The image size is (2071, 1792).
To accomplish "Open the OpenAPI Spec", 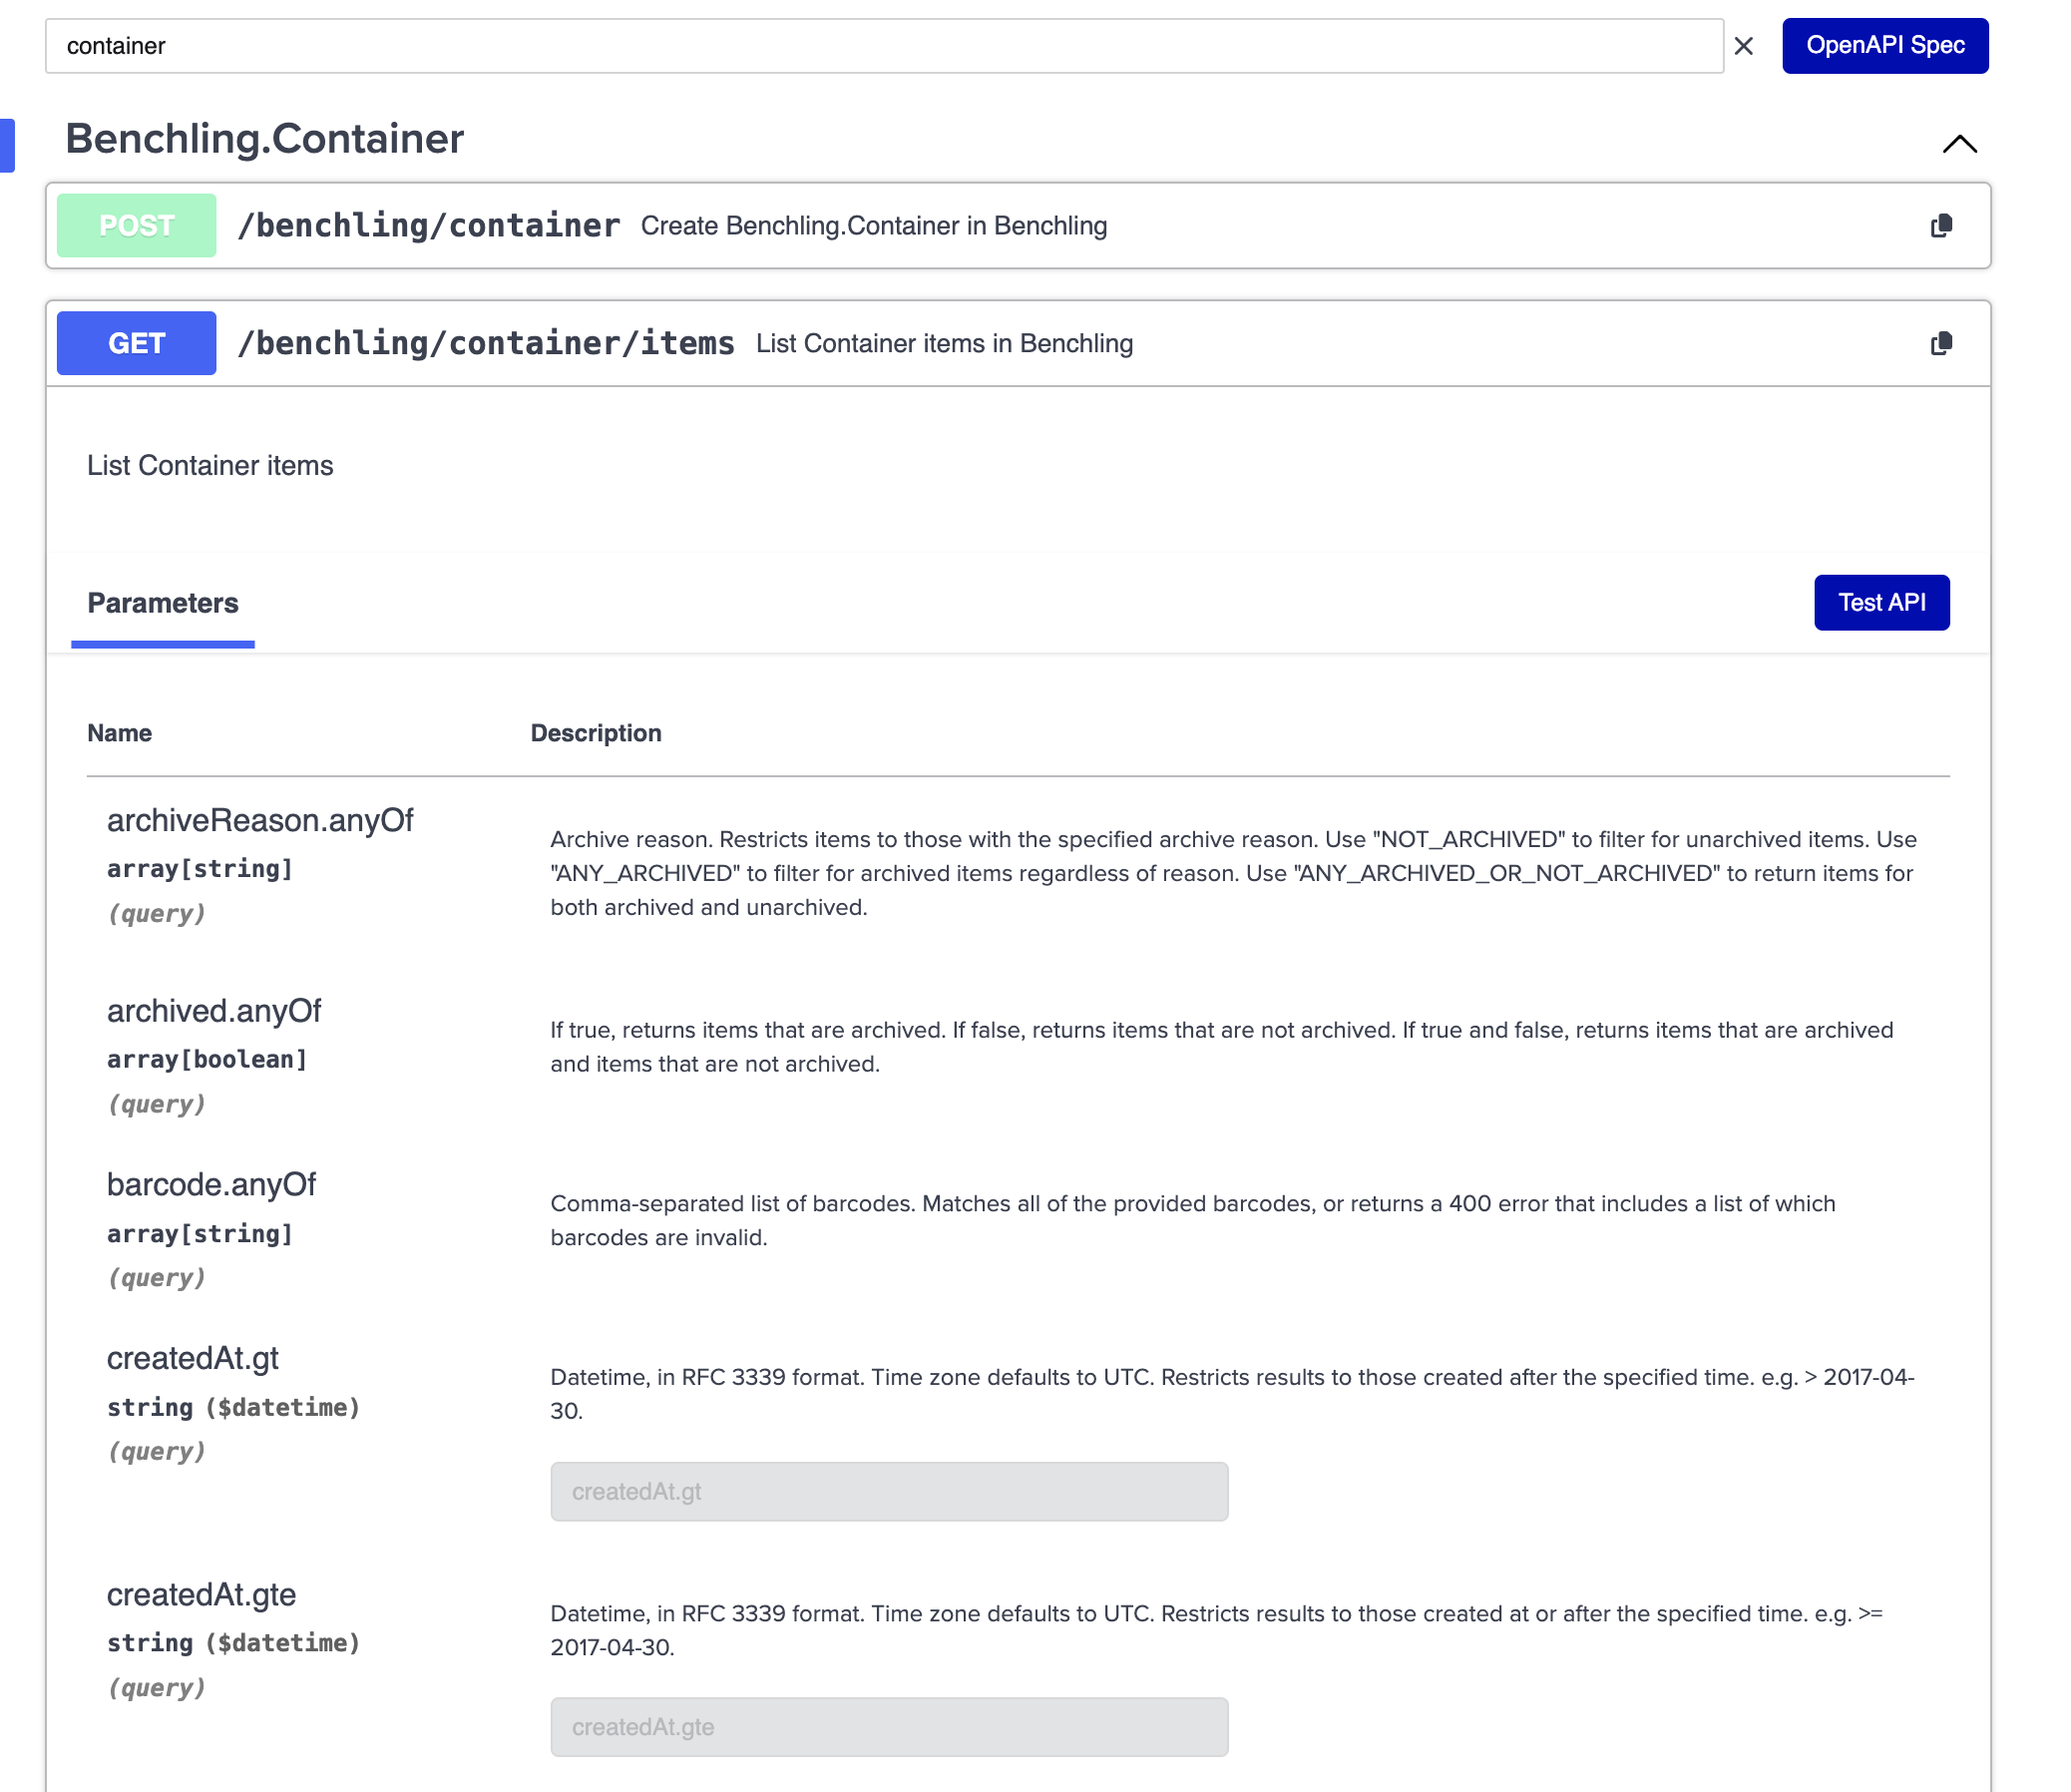I will point(1885,46).
